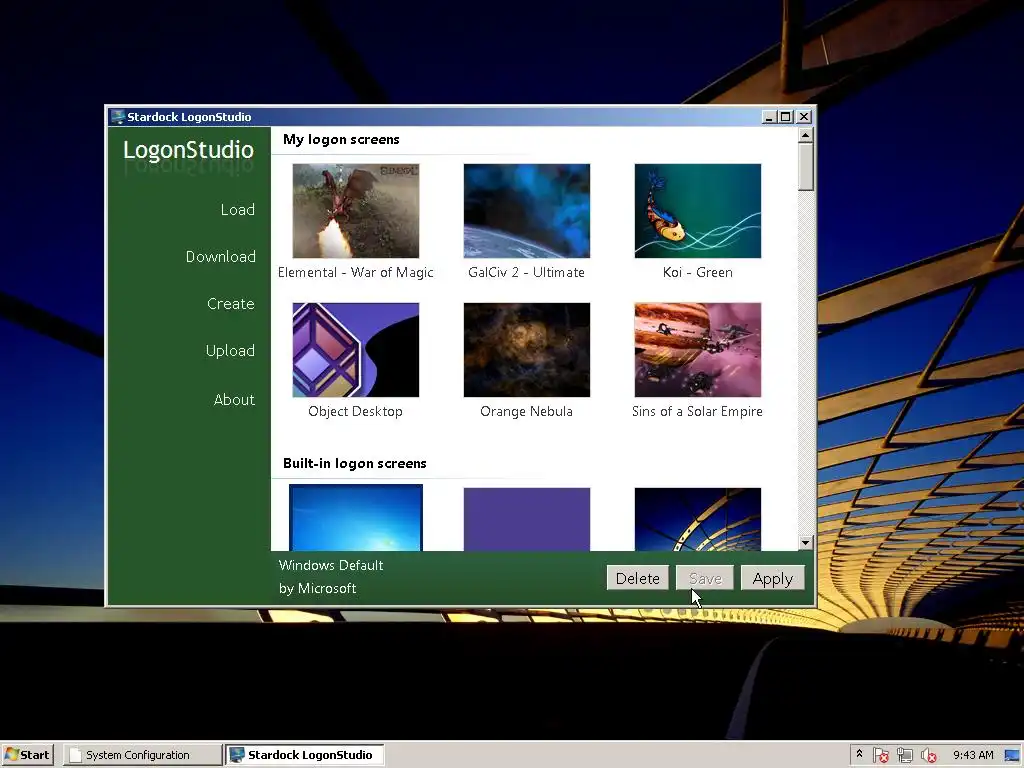
Task: Select Create in the sidebar
Action: 231,304
